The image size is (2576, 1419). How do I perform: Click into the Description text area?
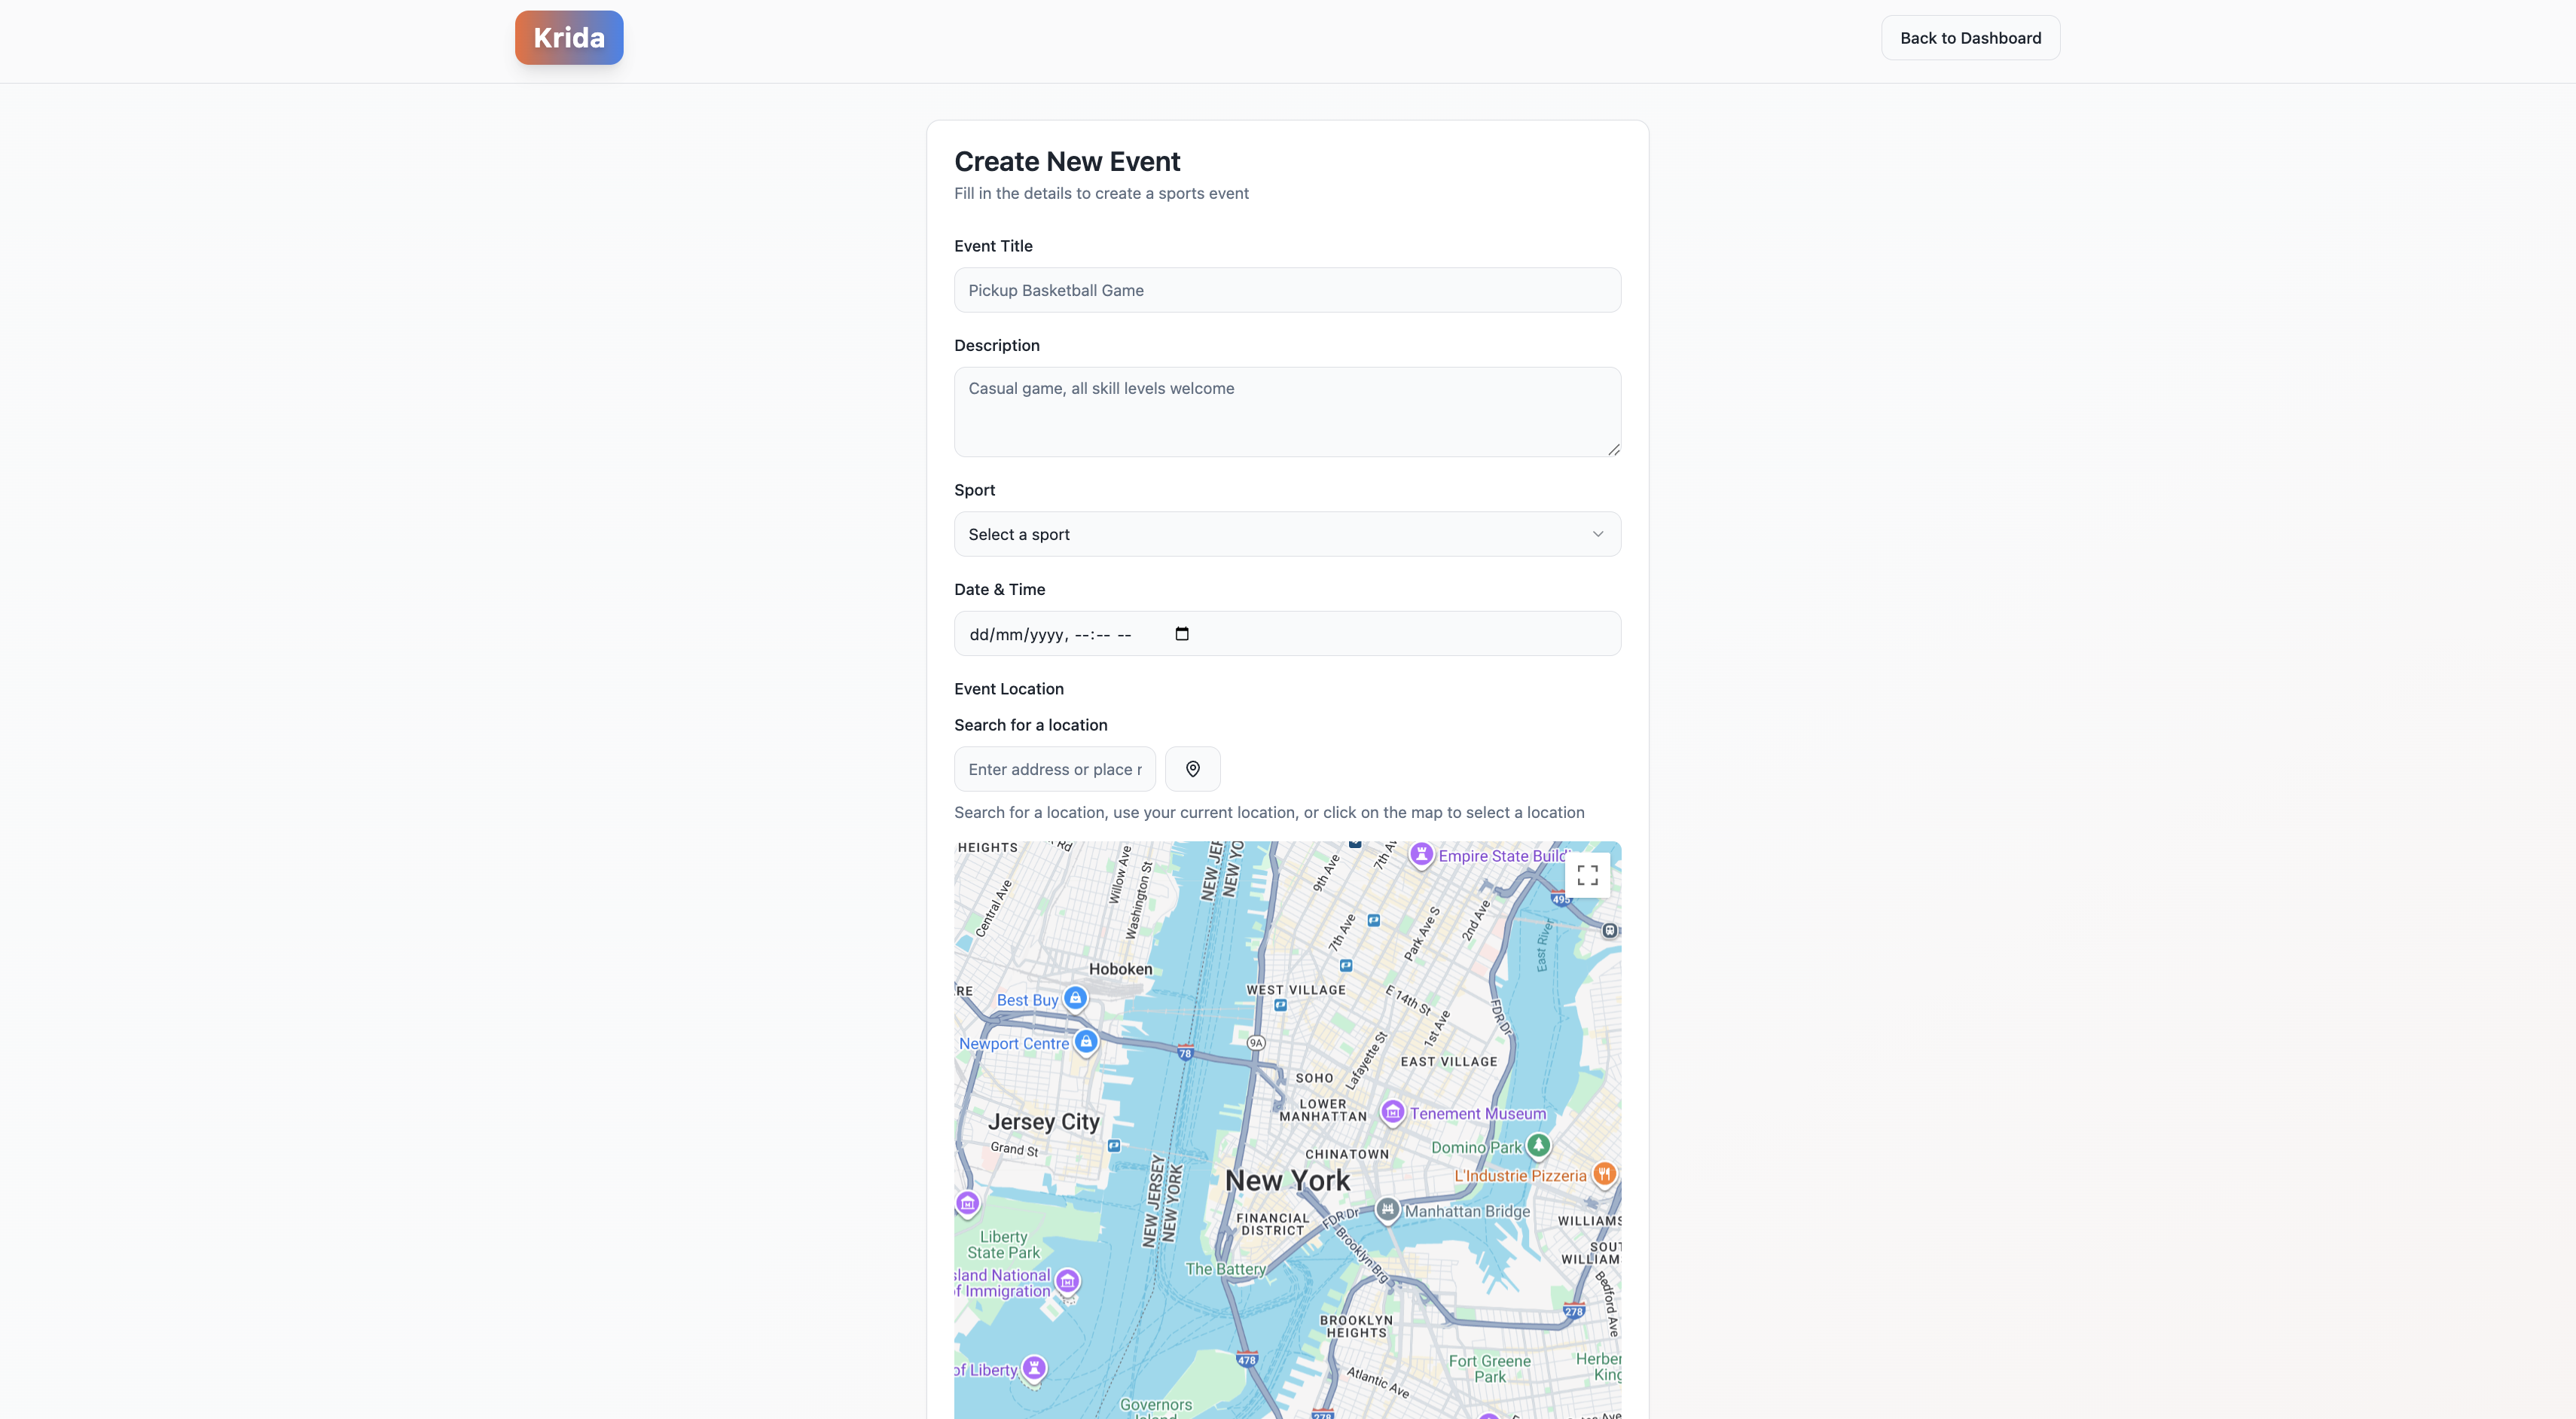click(1286, 412)
